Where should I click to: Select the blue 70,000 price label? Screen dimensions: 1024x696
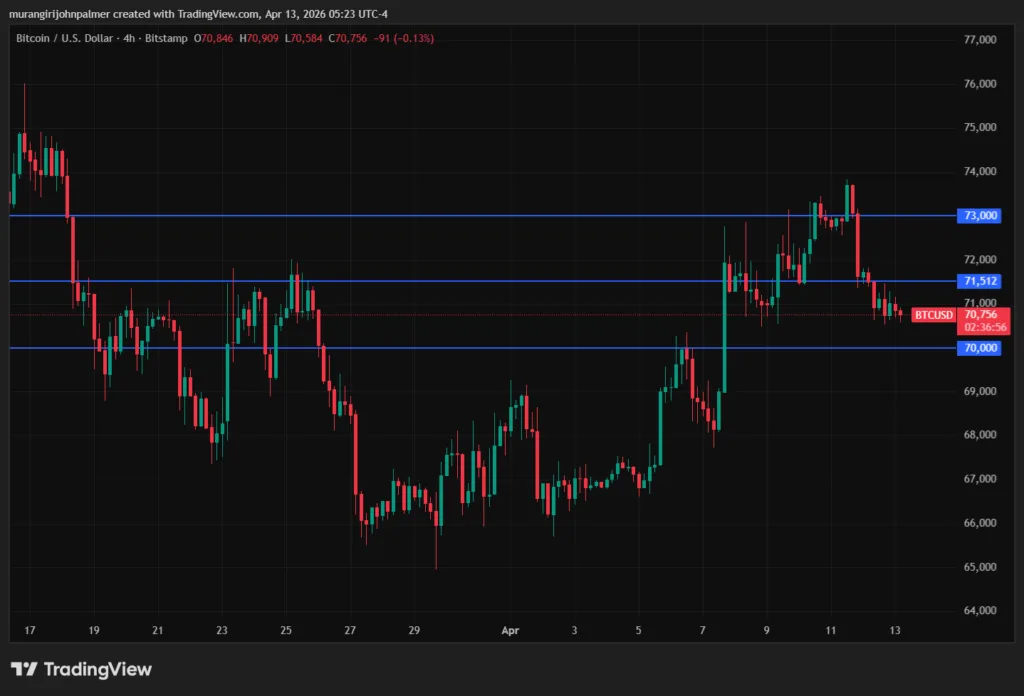point(981,348)
